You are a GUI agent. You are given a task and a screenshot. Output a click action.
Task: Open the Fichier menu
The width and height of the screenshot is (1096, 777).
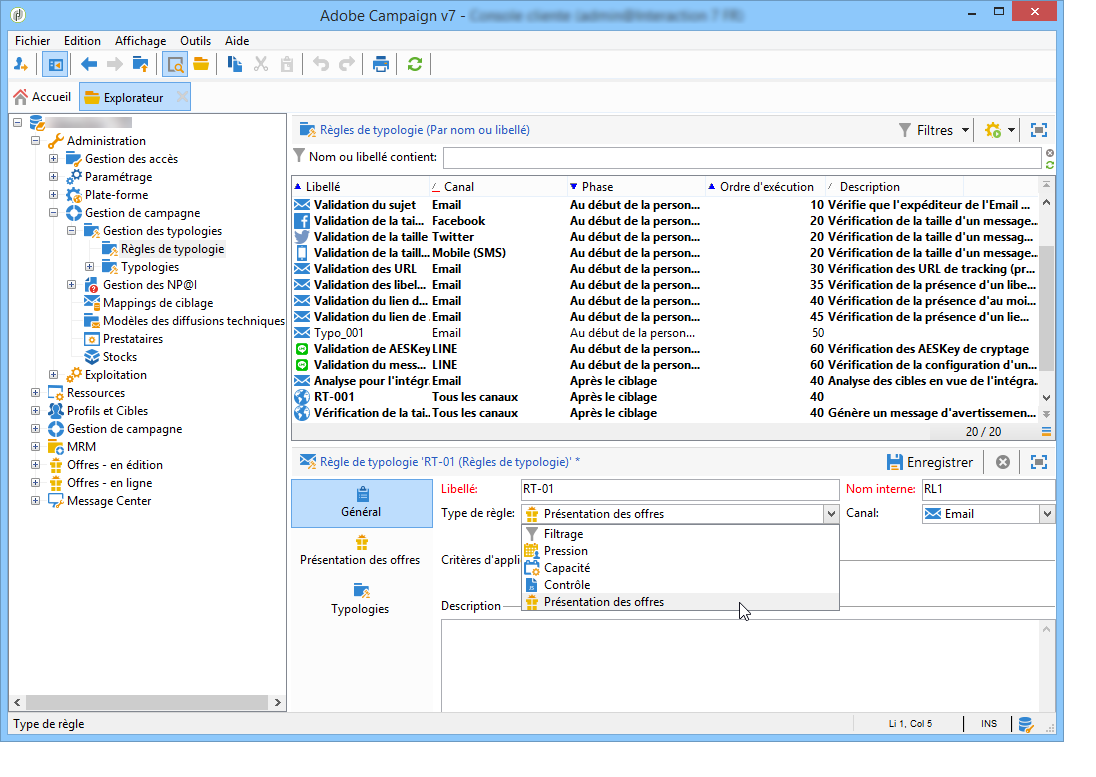32,41
